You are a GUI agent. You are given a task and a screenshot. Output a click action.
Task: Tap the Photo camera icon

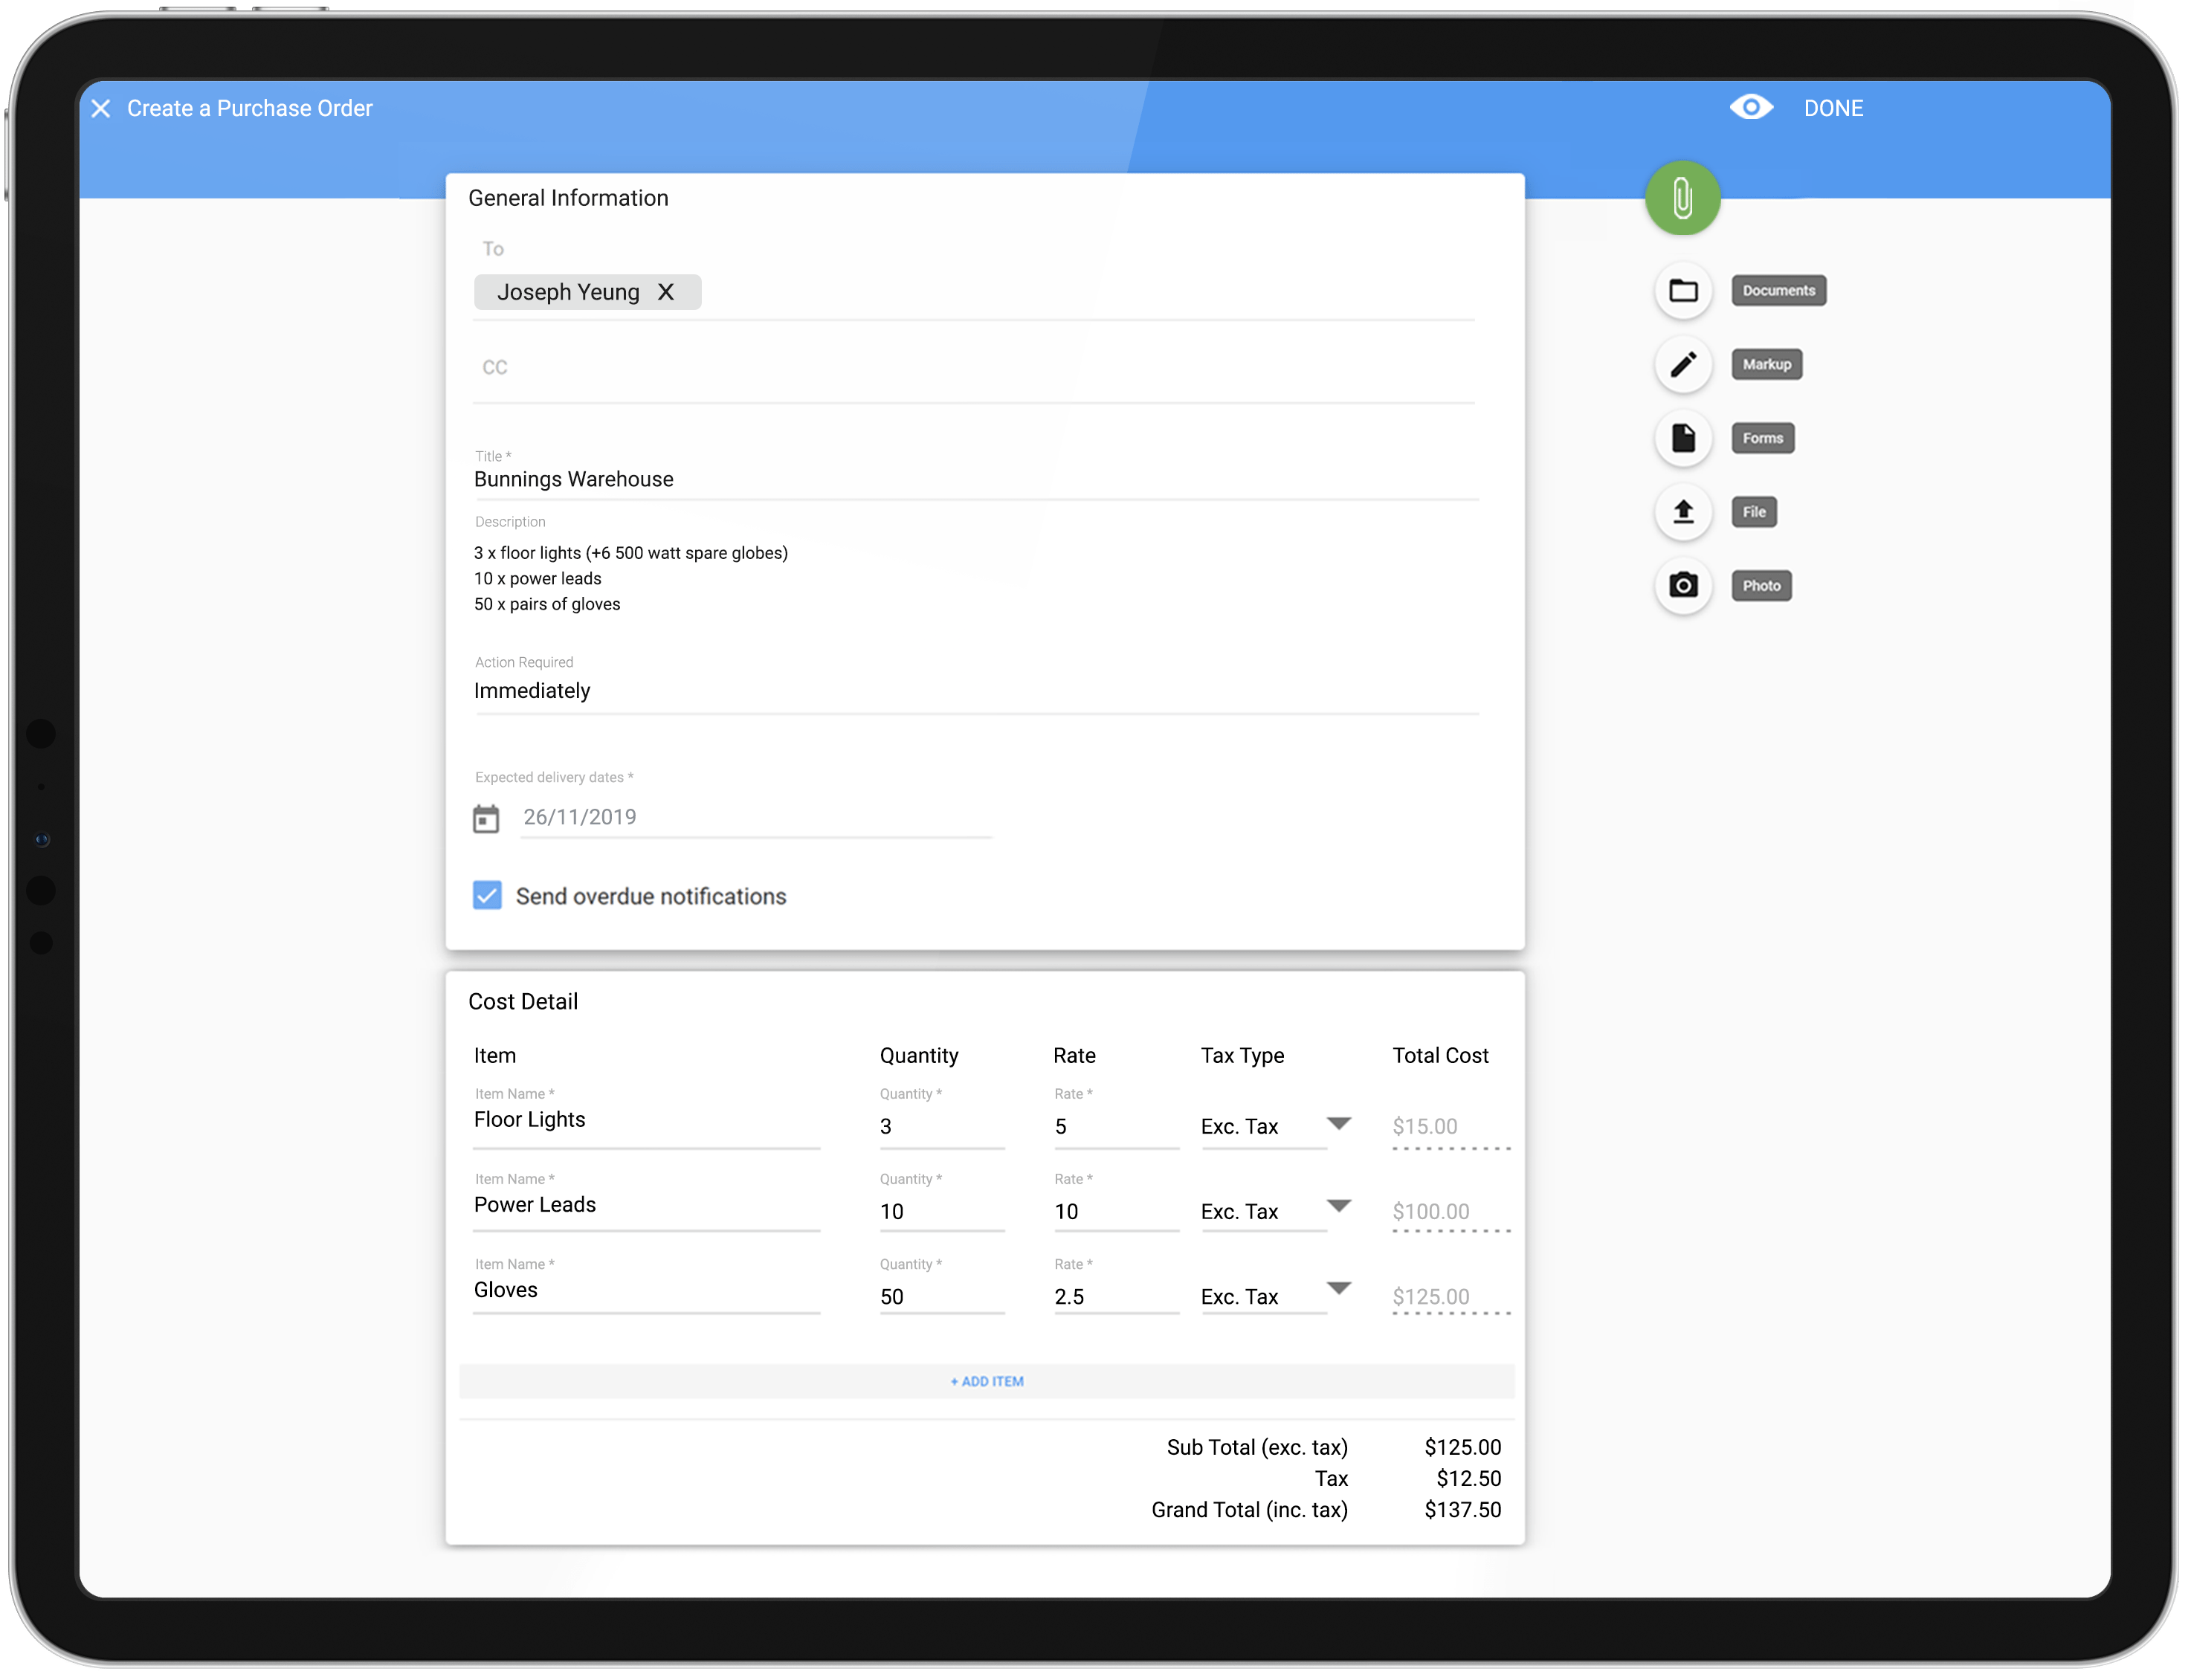(x=1684, y=586)
